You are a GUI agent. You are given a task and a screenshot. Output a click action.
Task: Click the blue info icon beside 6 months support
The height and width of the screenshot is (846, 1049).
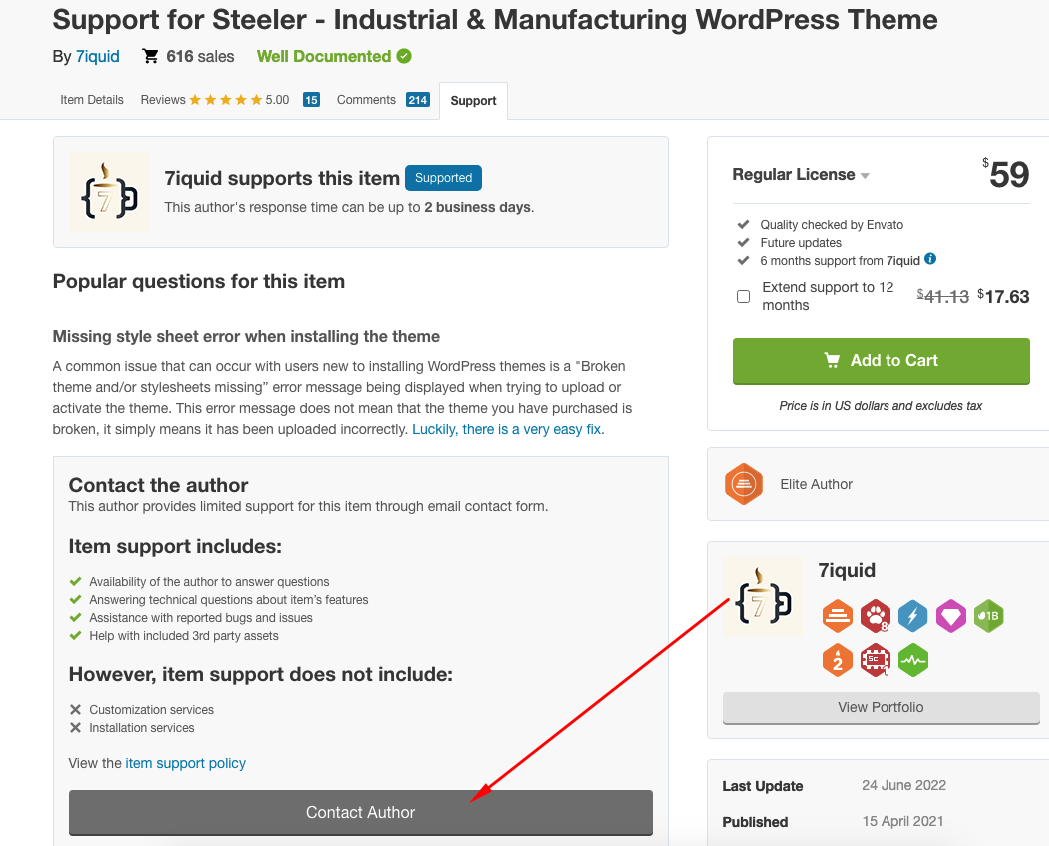(x=930, y=259)
